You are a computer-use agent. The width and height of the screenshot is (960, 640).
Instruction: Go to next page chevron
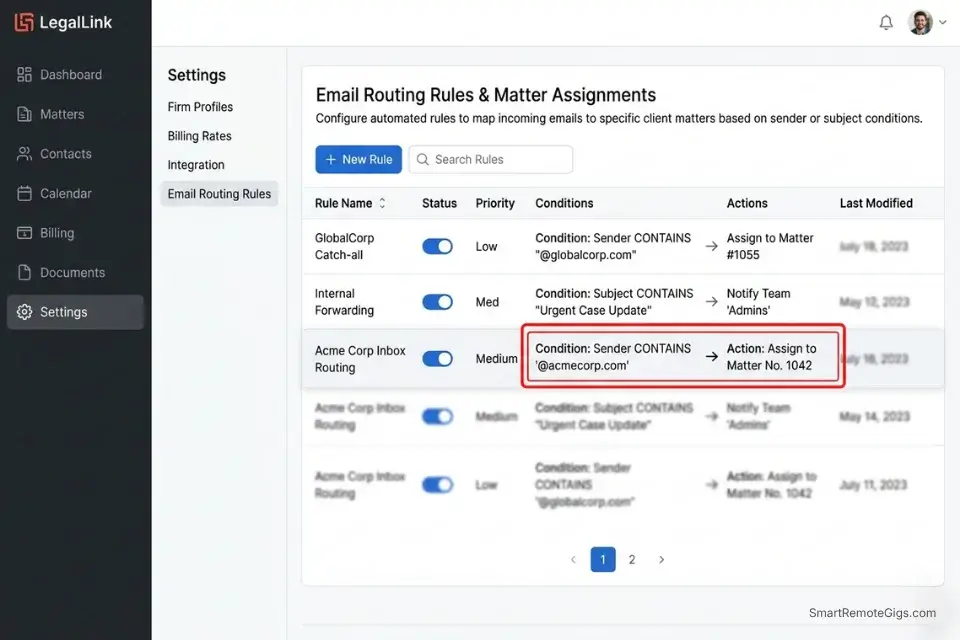click(x=661, y=559)
